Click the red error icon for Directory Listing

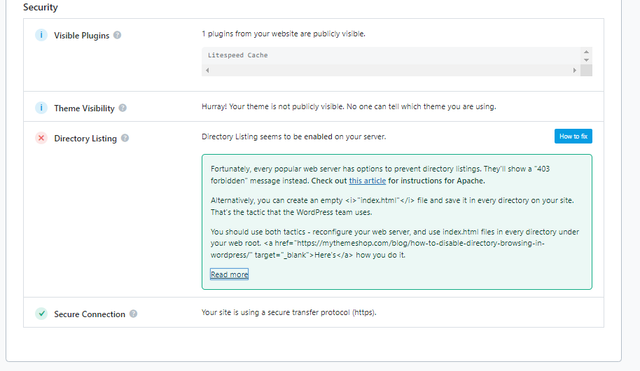pos(41,138)
